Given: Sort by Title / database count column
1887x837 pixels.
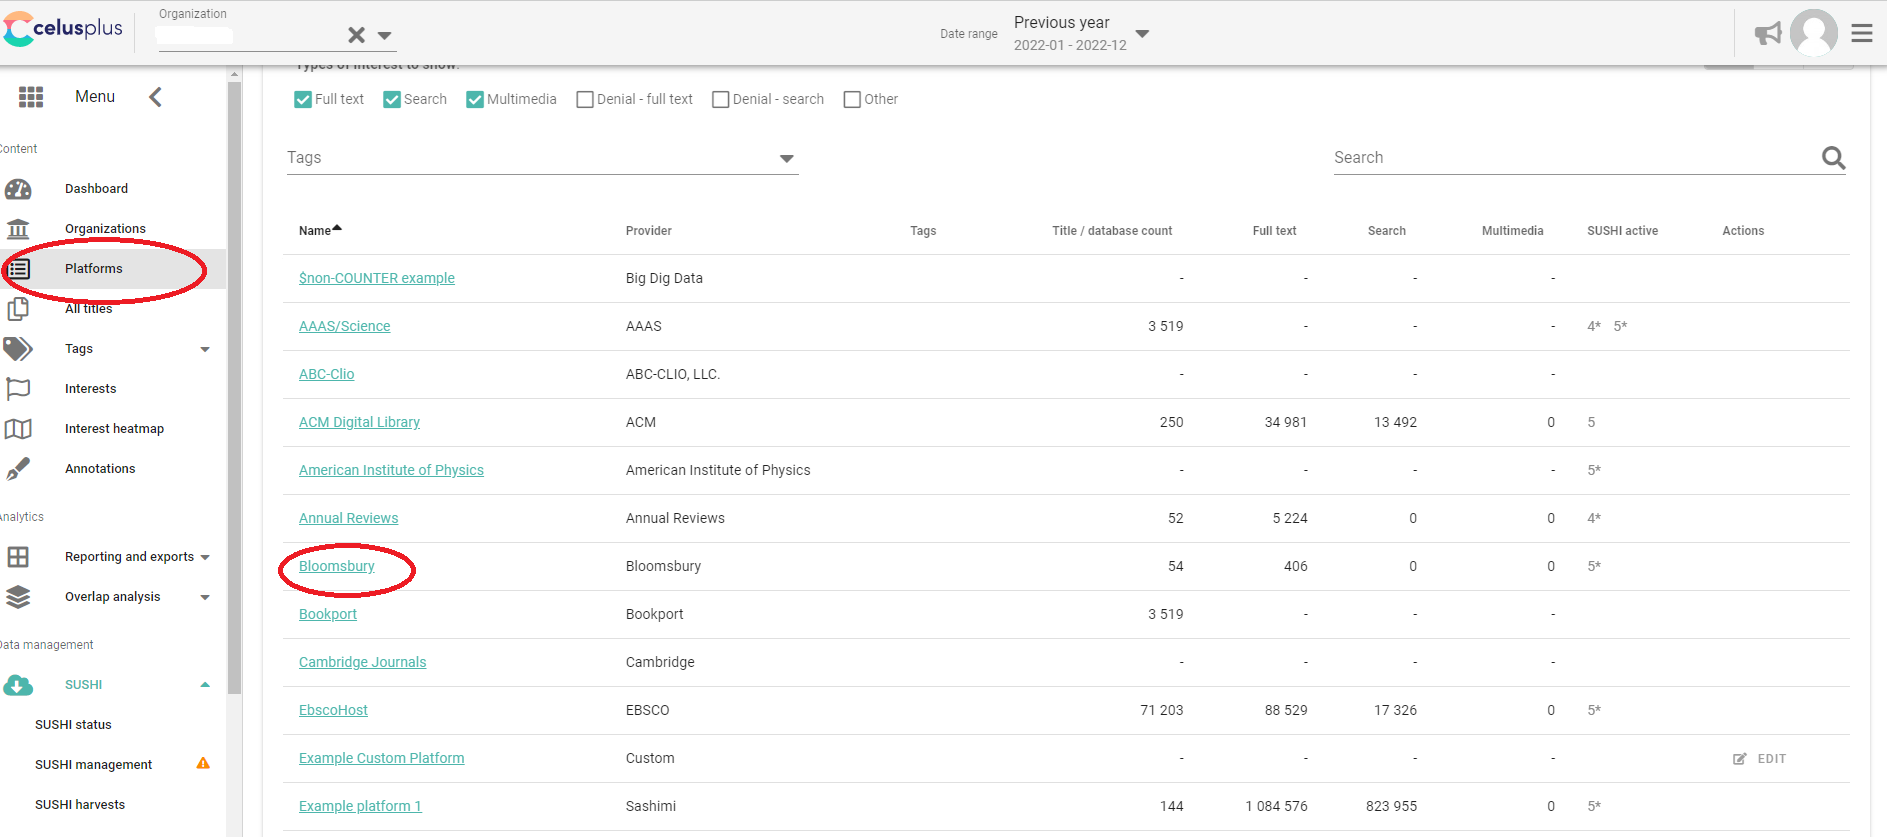Looking at the screenshot, I should click(x=1111, y=231).
